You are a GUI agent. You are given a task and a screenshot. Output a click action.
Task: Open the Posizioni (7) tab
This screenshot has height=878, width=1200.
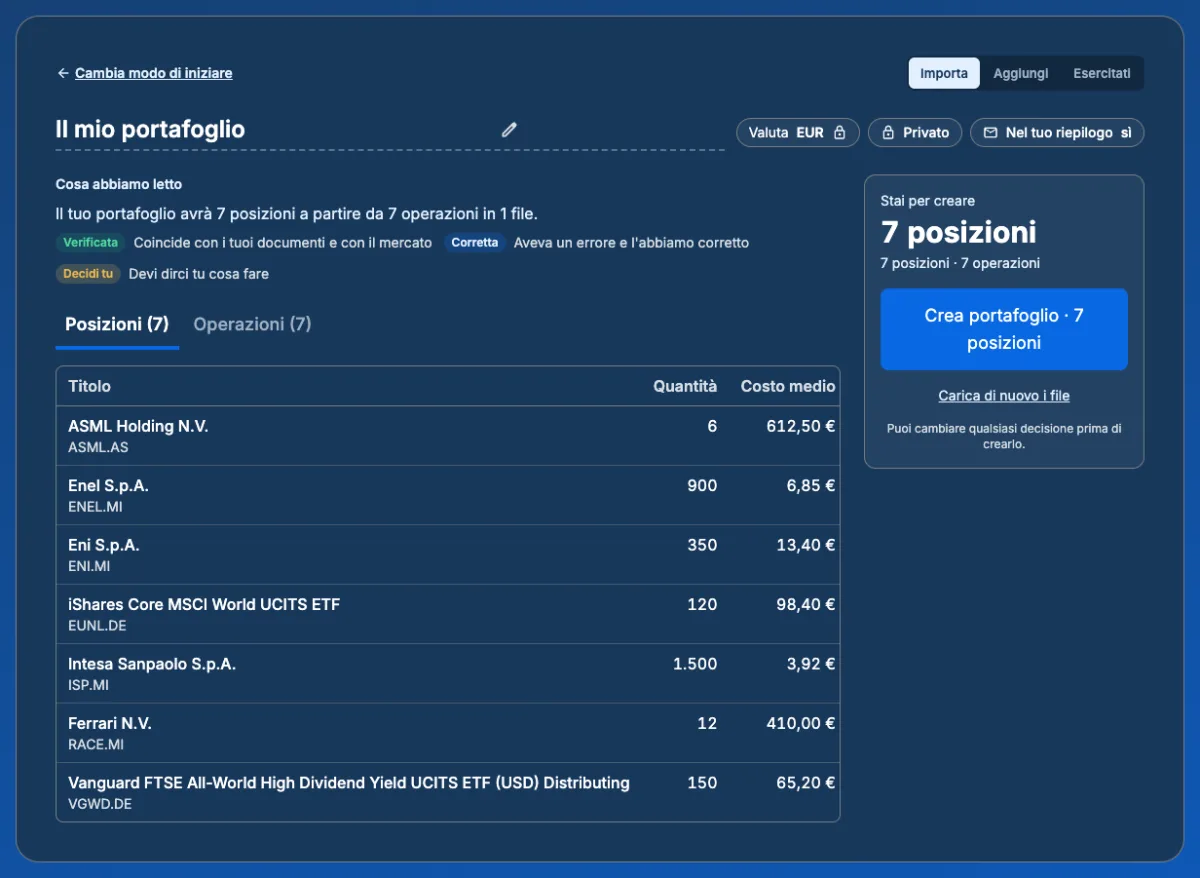pyautogui.click(x=117, y=324)
